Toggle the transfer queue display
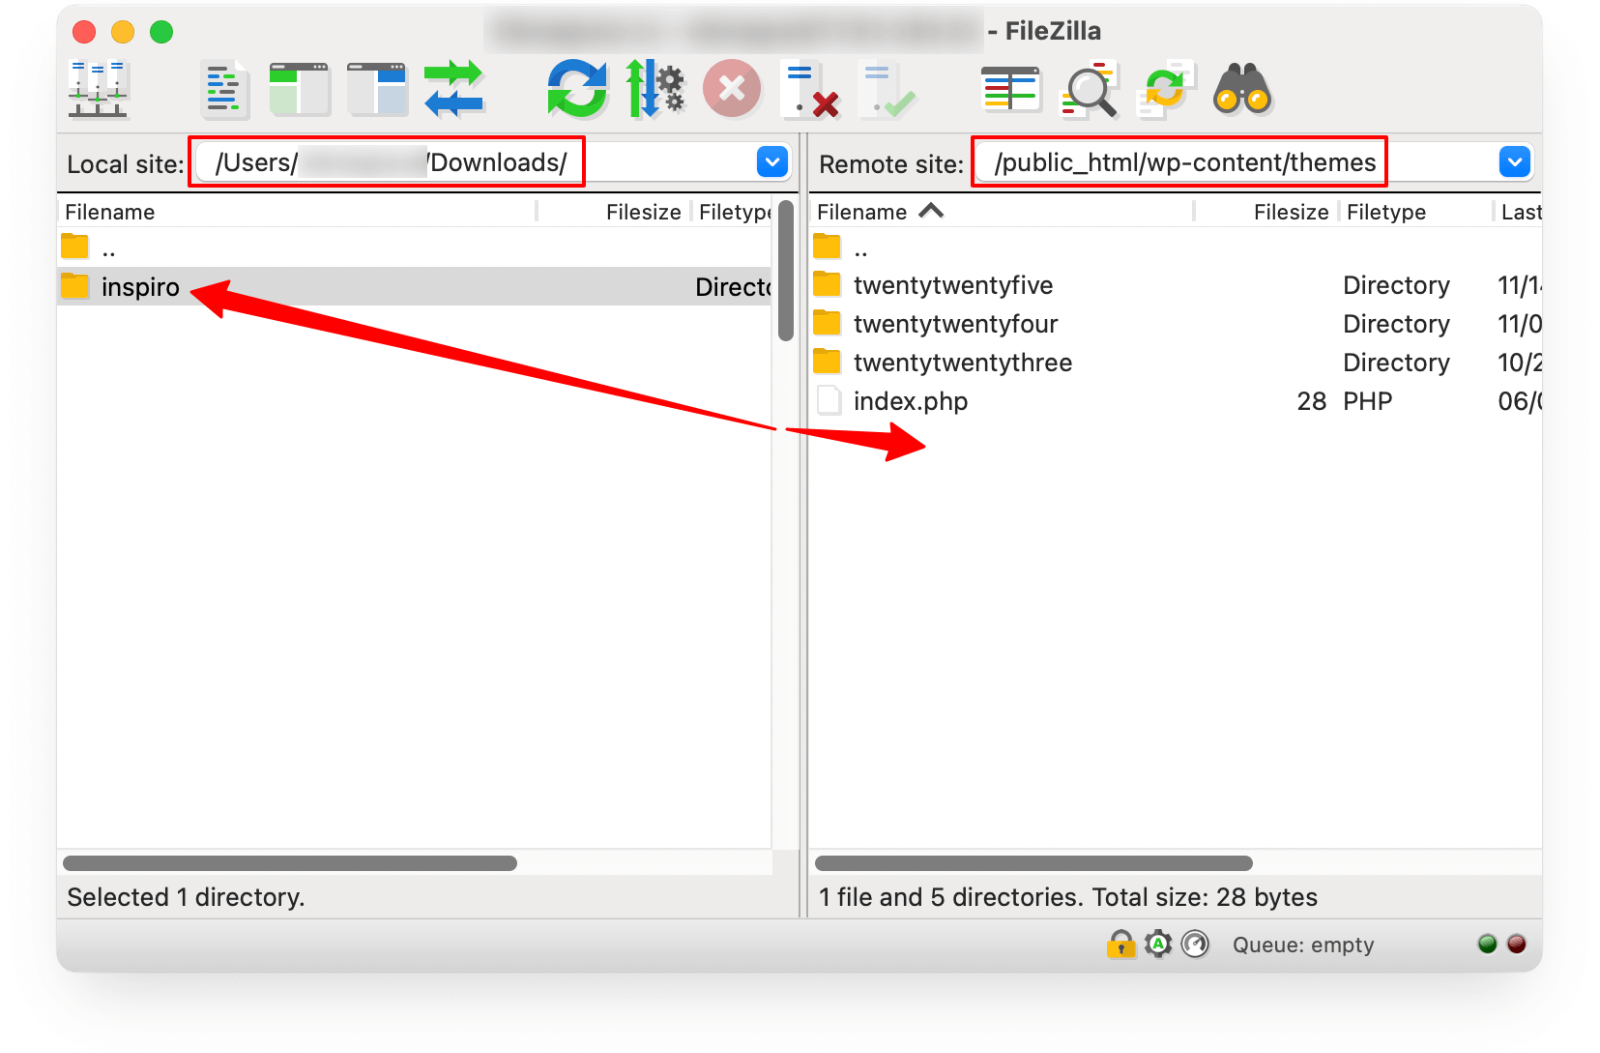 click(454, 89)
